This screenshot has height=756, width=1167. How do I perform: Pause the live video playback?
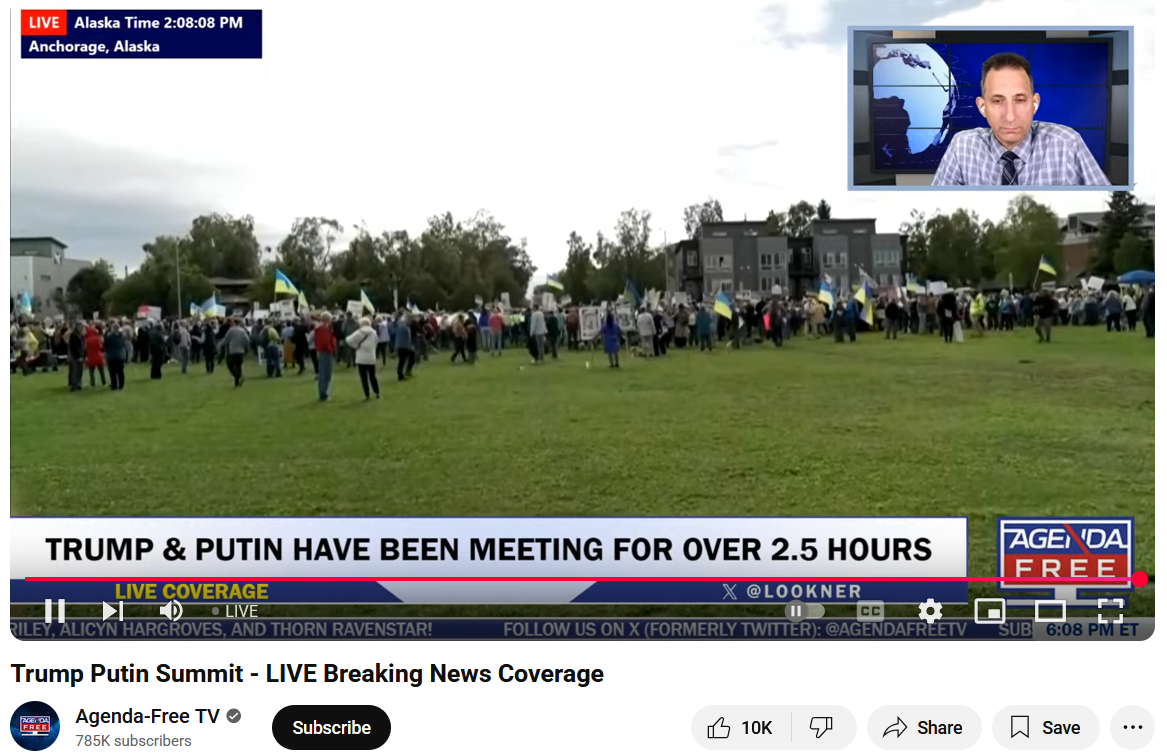(x=54, y=611)
